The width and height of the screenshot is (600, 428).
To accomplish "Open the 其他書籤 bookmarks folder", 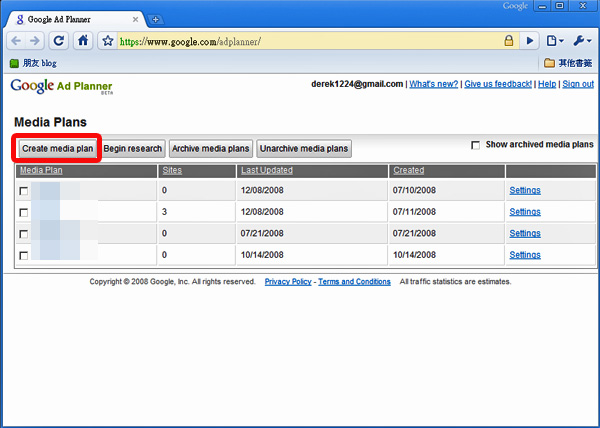I will point(568,63).
